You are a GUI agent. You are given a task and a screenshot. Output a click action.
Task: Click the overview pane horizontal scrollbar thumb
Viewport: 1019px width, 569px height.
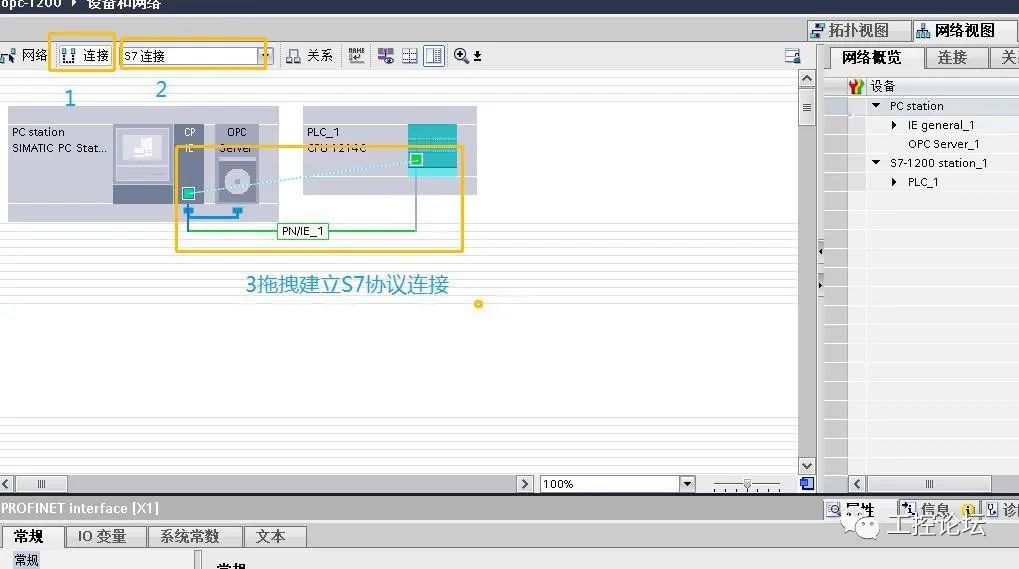pos(929,484)
